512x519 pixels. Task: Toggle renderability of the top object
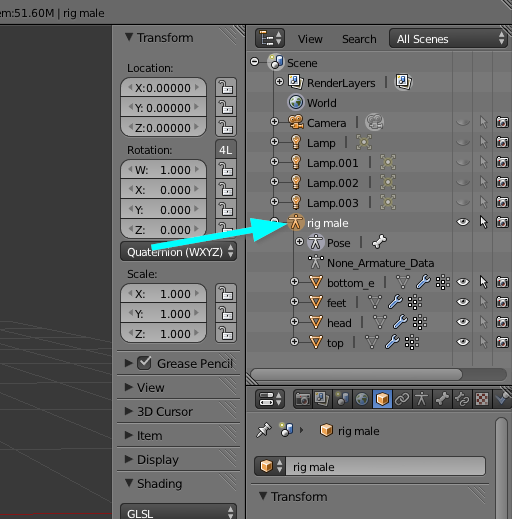[502, 342]
